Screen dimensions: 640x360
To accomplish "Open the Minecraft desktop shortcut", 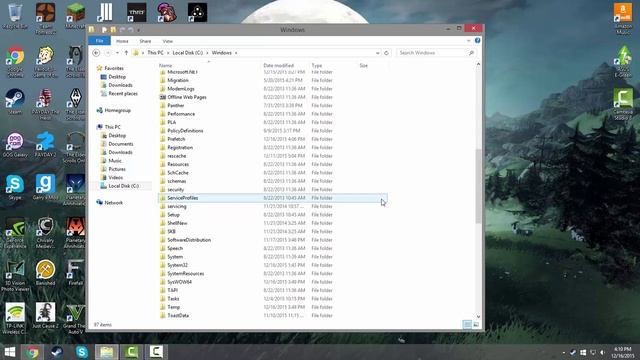I will [x=76, y=16].
